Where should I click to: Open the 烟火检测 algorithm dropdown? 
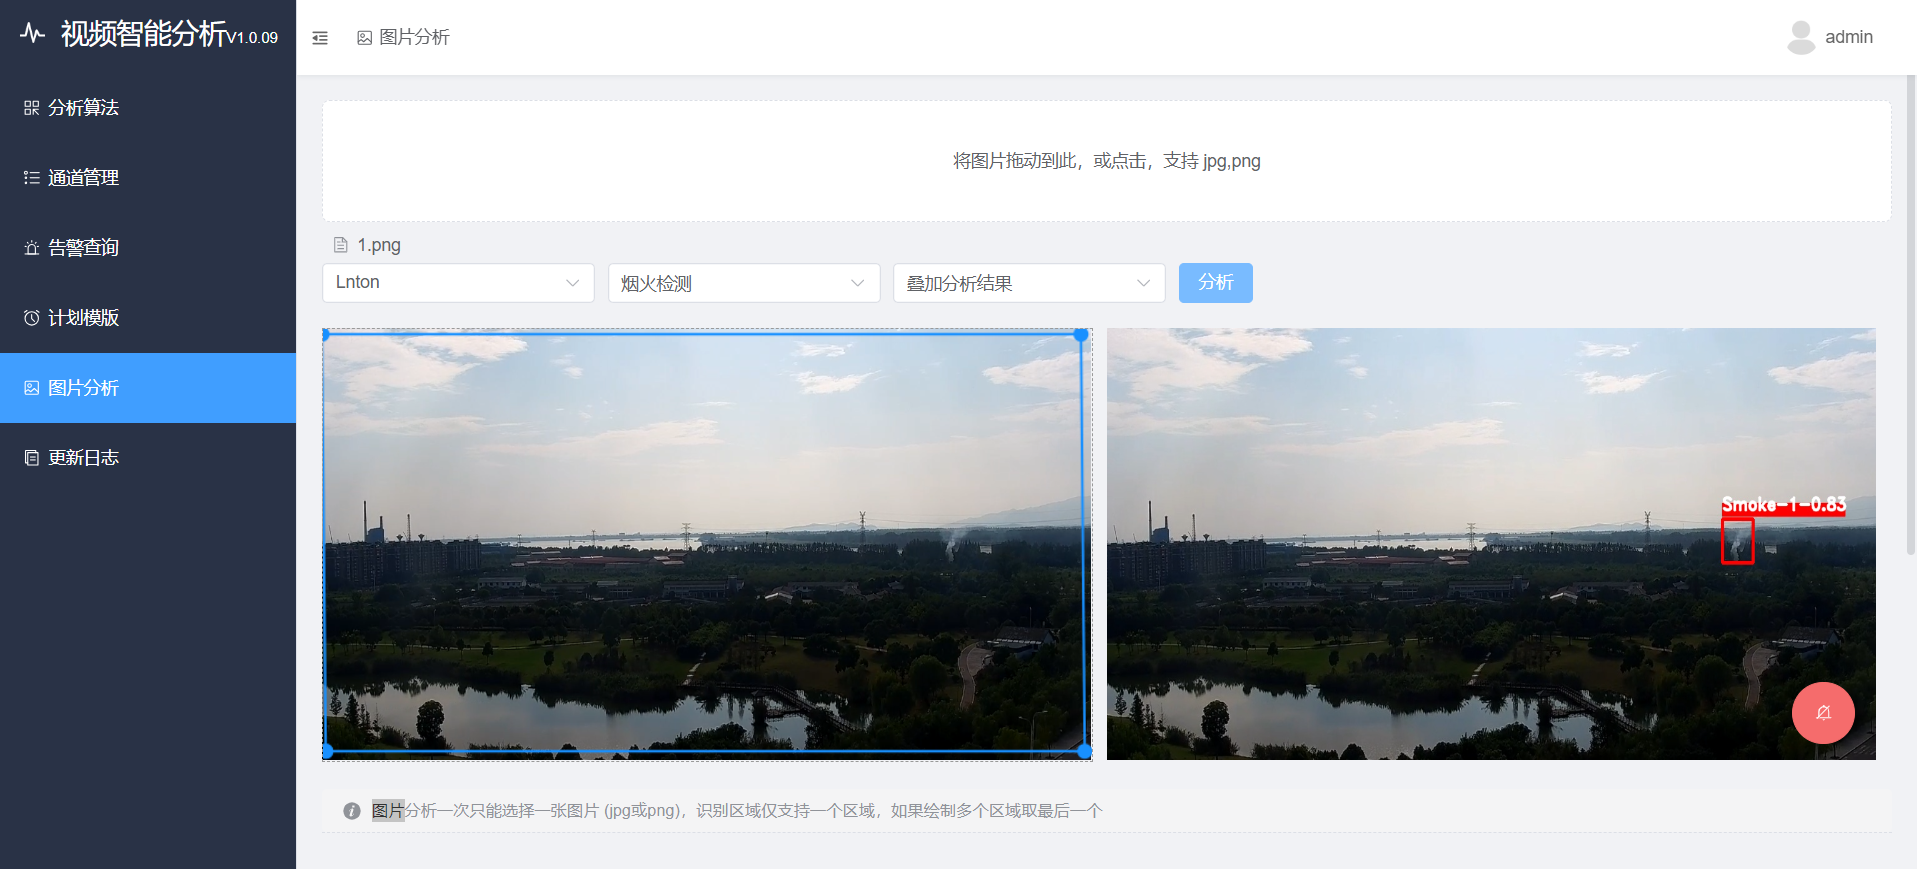[744, 283]
